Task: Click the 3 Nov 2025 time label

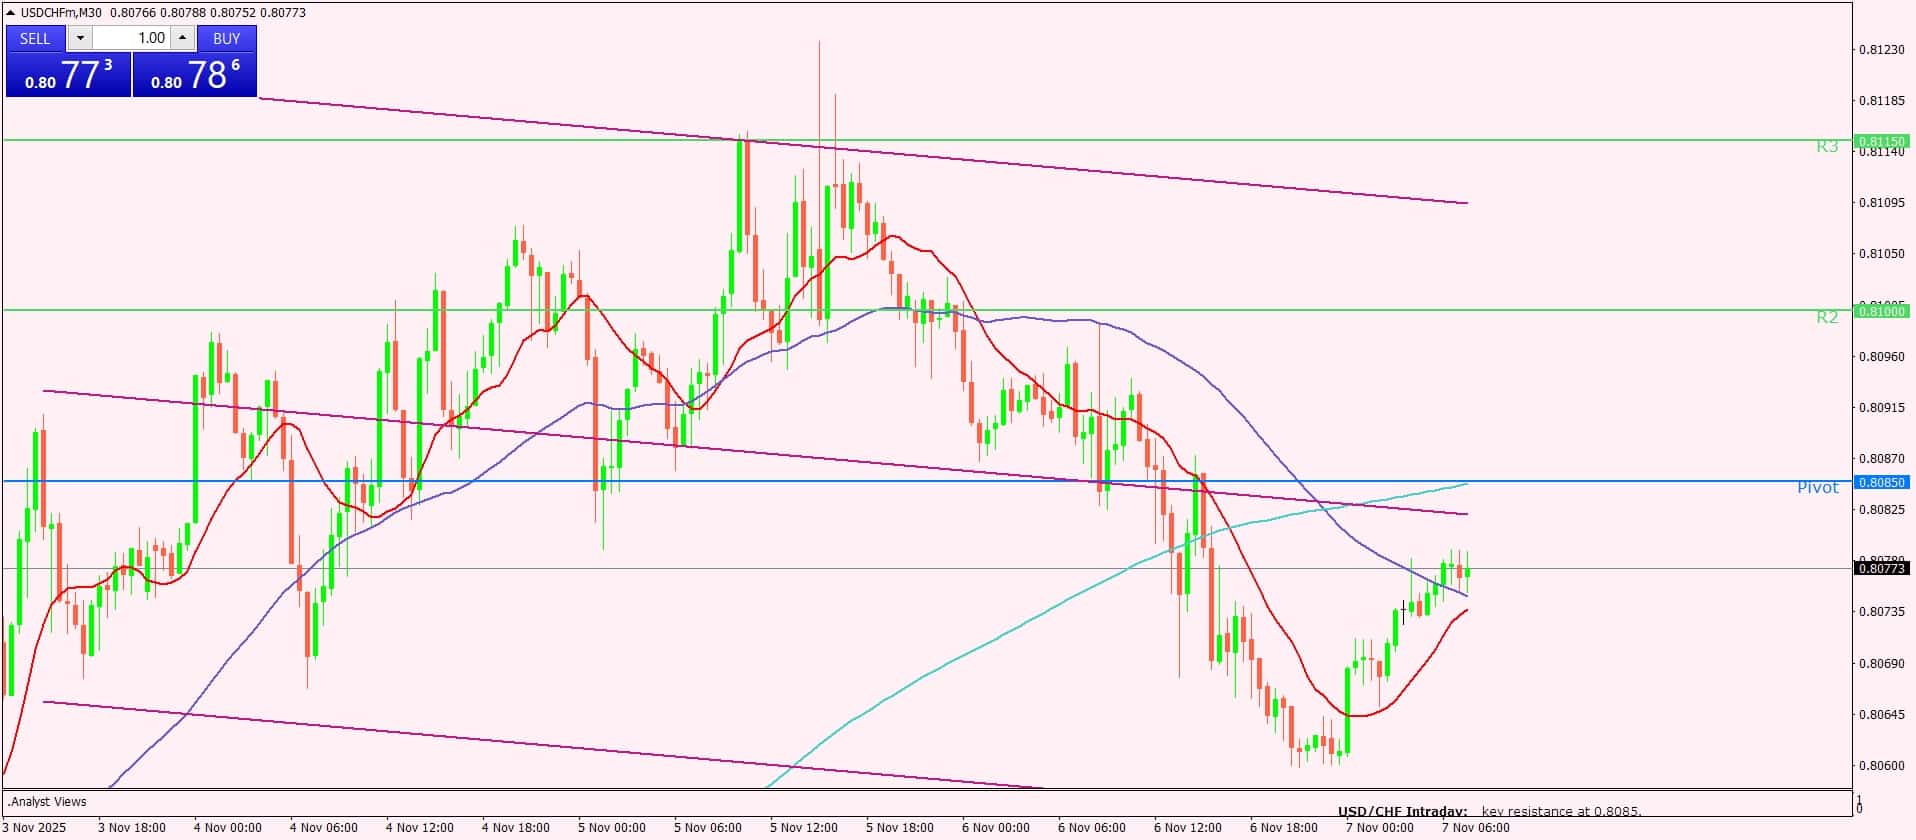Action: [33, 828]
